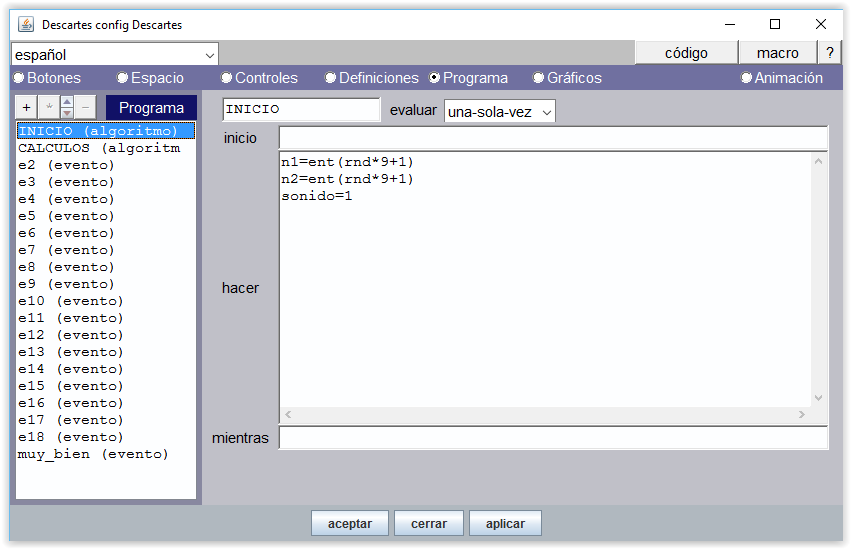851x549 pixels.
Task: Click the horizontal scrollbar of the hacer area
Action: [x=545, y=414]
